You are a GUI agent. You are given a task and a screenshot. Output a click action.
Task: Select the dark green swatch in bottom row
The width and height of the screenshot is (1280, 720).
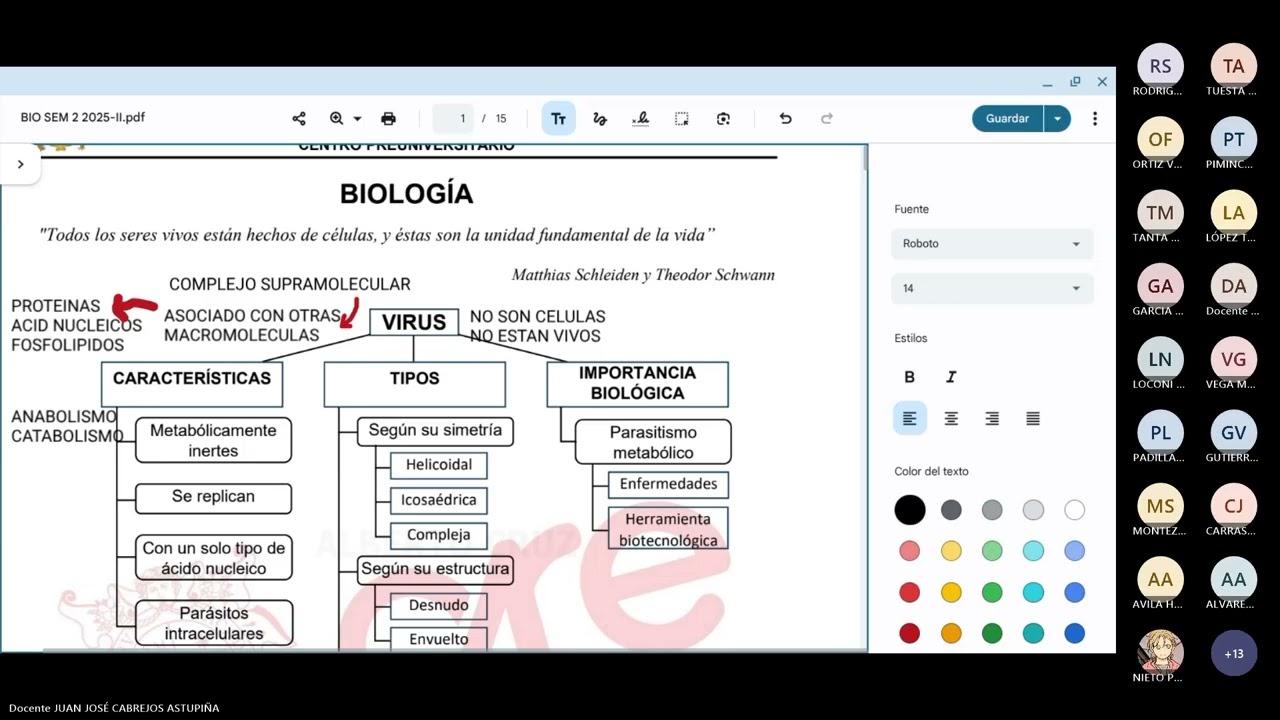992,633
